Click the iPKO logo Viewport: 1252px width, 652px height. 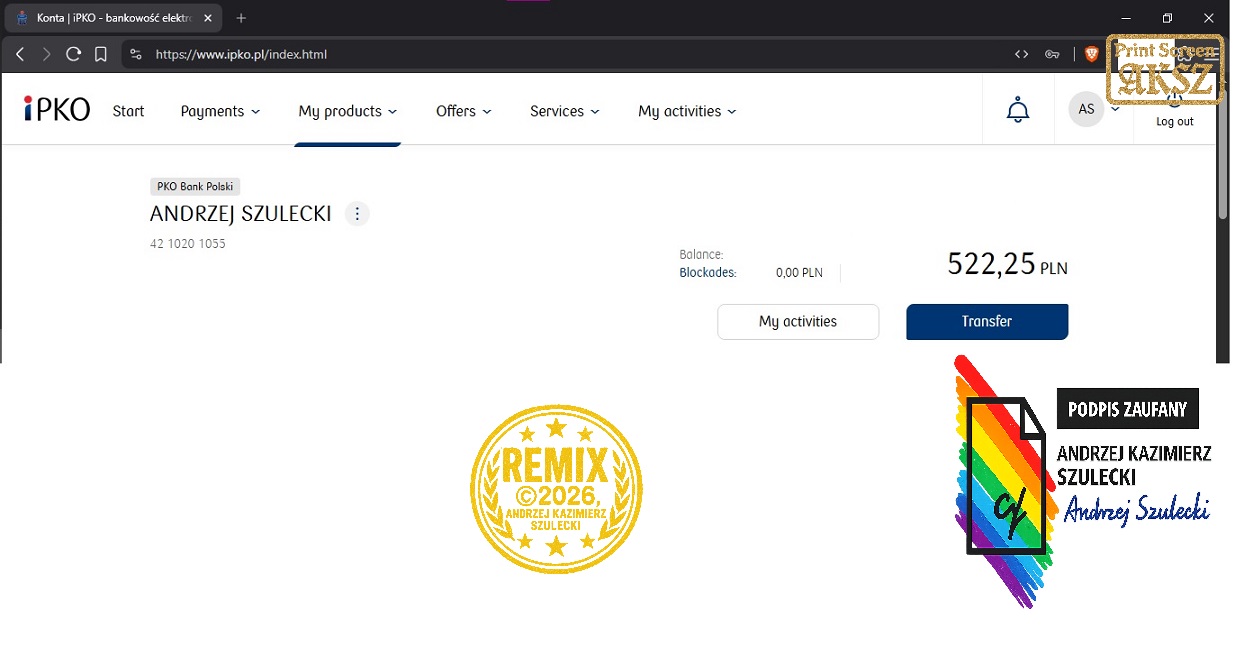click(x=57, y=110)
